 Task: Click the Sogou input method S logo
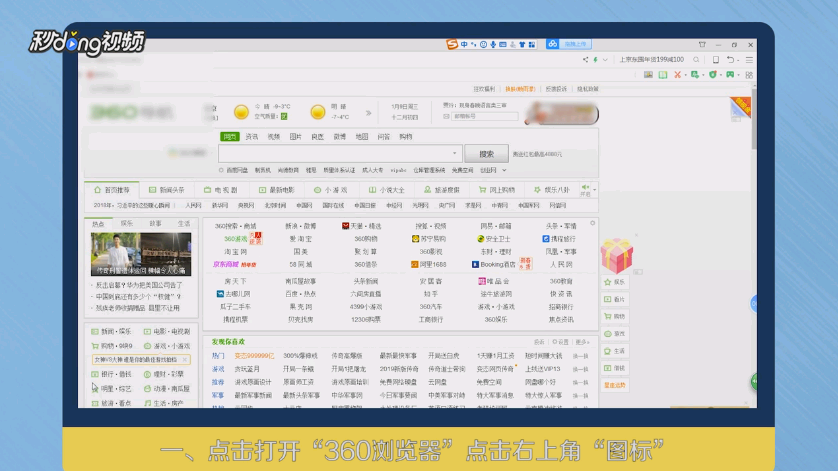coord(452,44)
